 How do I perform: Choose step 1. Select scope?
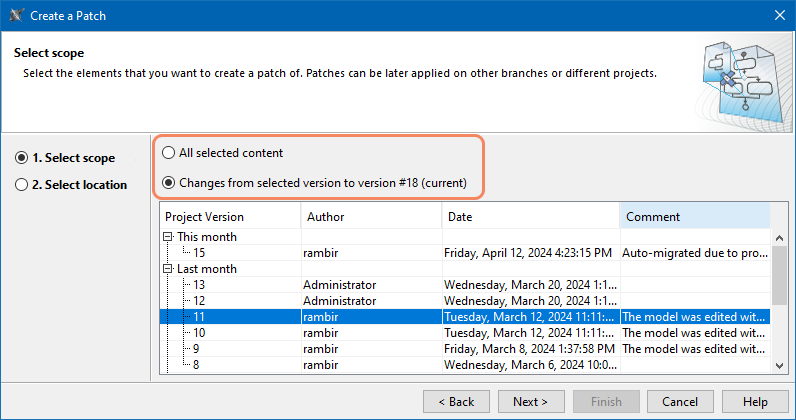[x=21, y=158]
